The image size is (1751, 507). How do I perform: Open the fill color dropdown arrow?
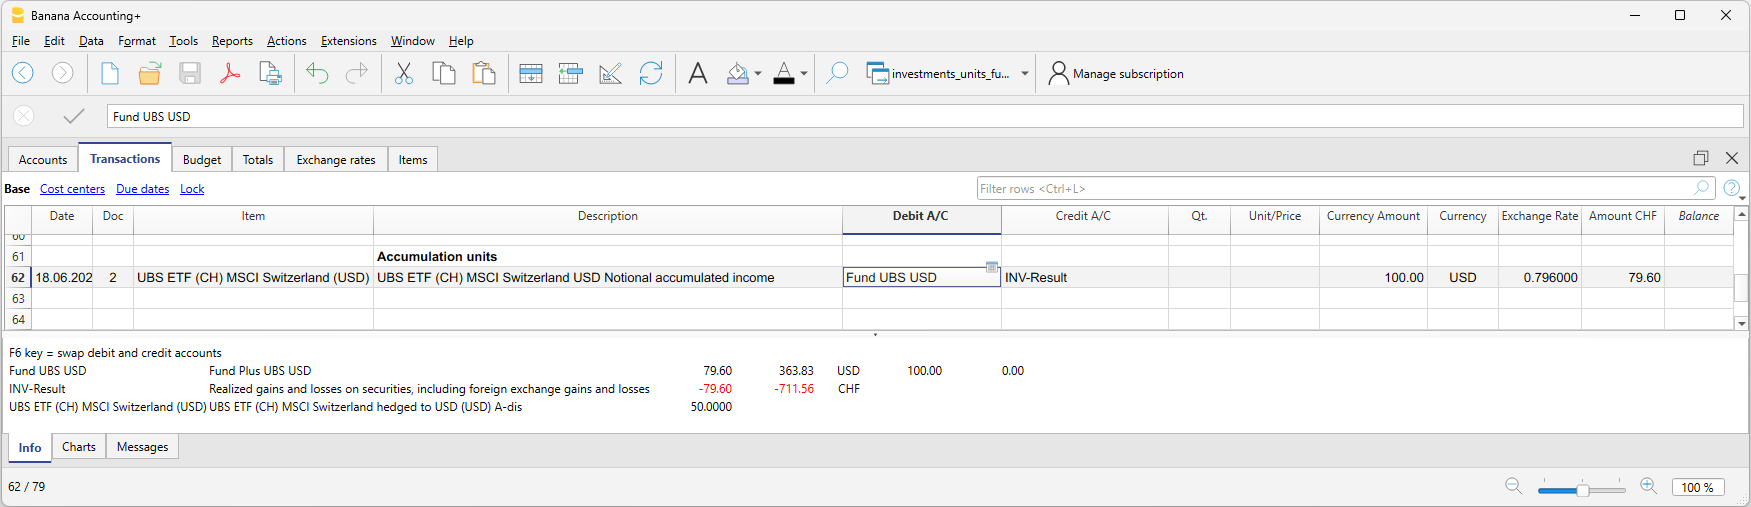coord(758,74)
